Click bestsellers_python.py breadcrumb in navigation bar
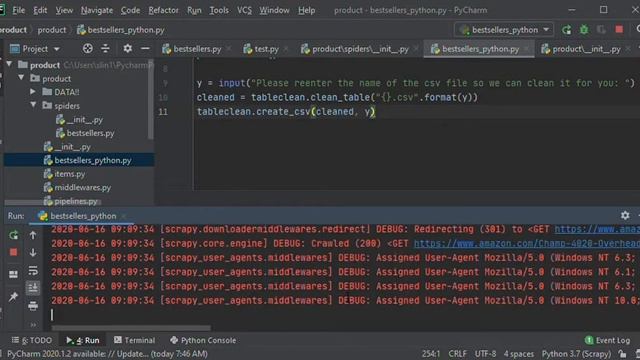The image size is (640, 360). click(121, 30)
